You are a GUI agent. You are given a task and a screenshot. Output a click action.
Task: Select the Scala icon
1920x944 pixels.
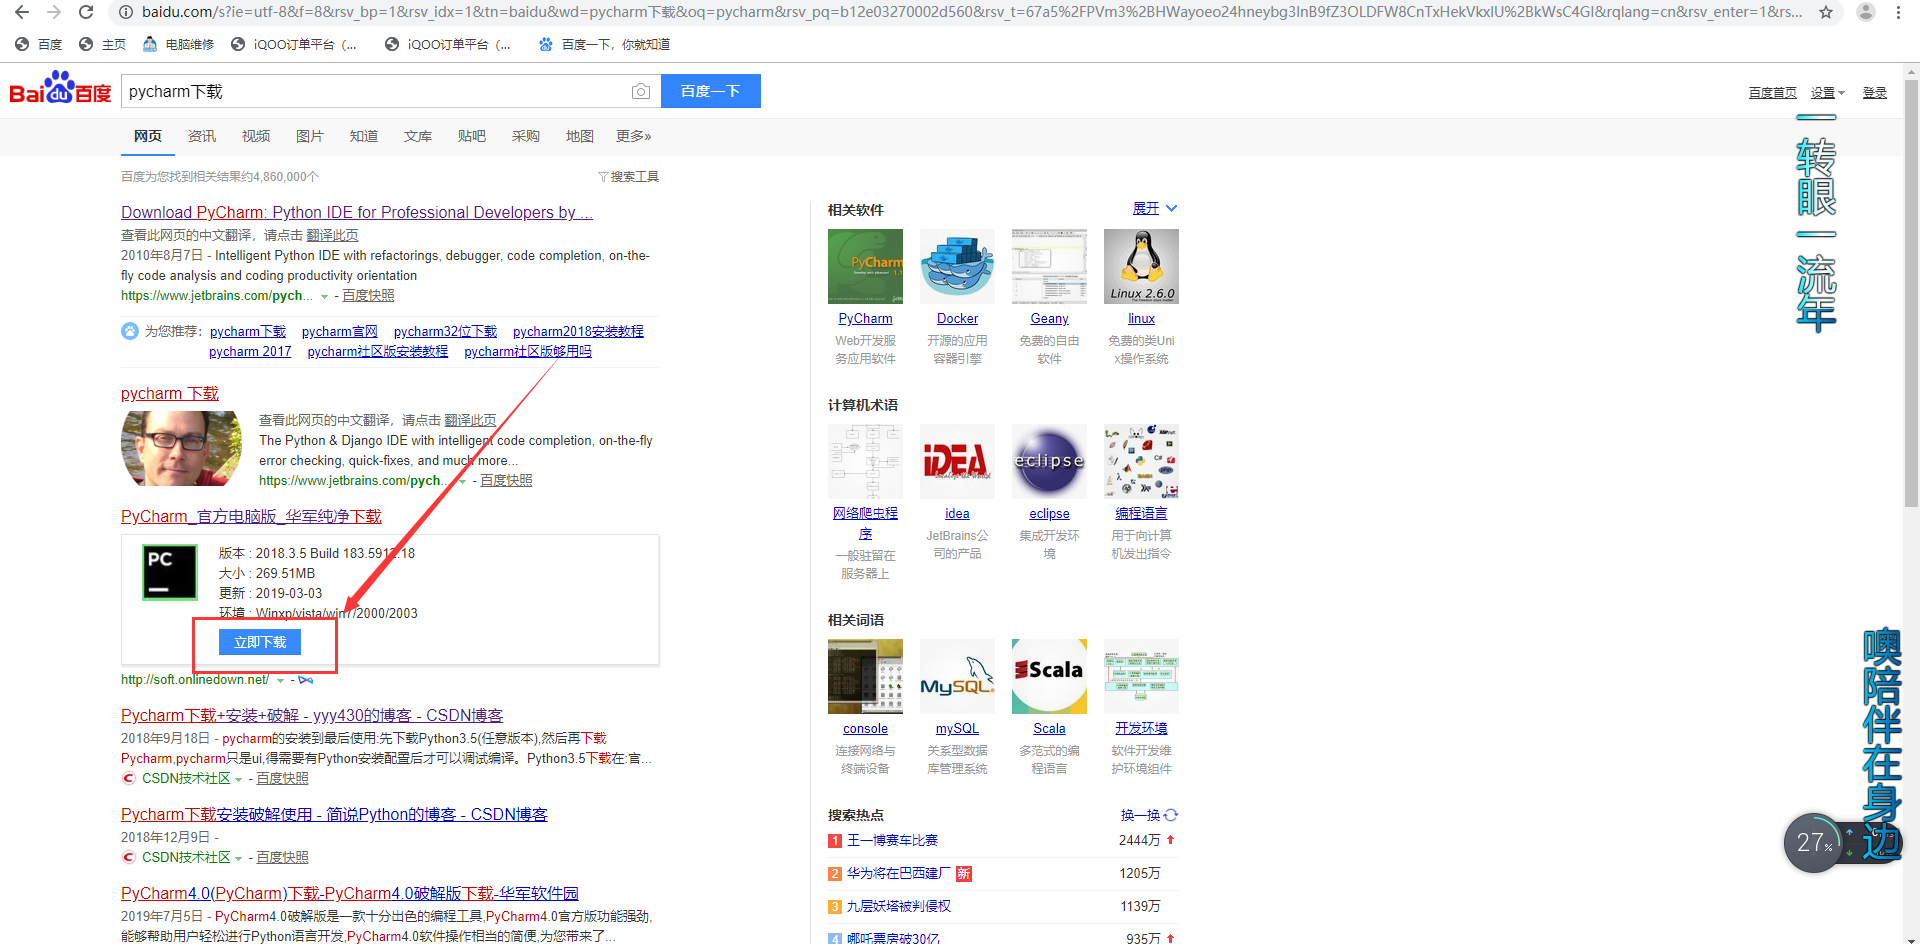(x=1049, y=676)
